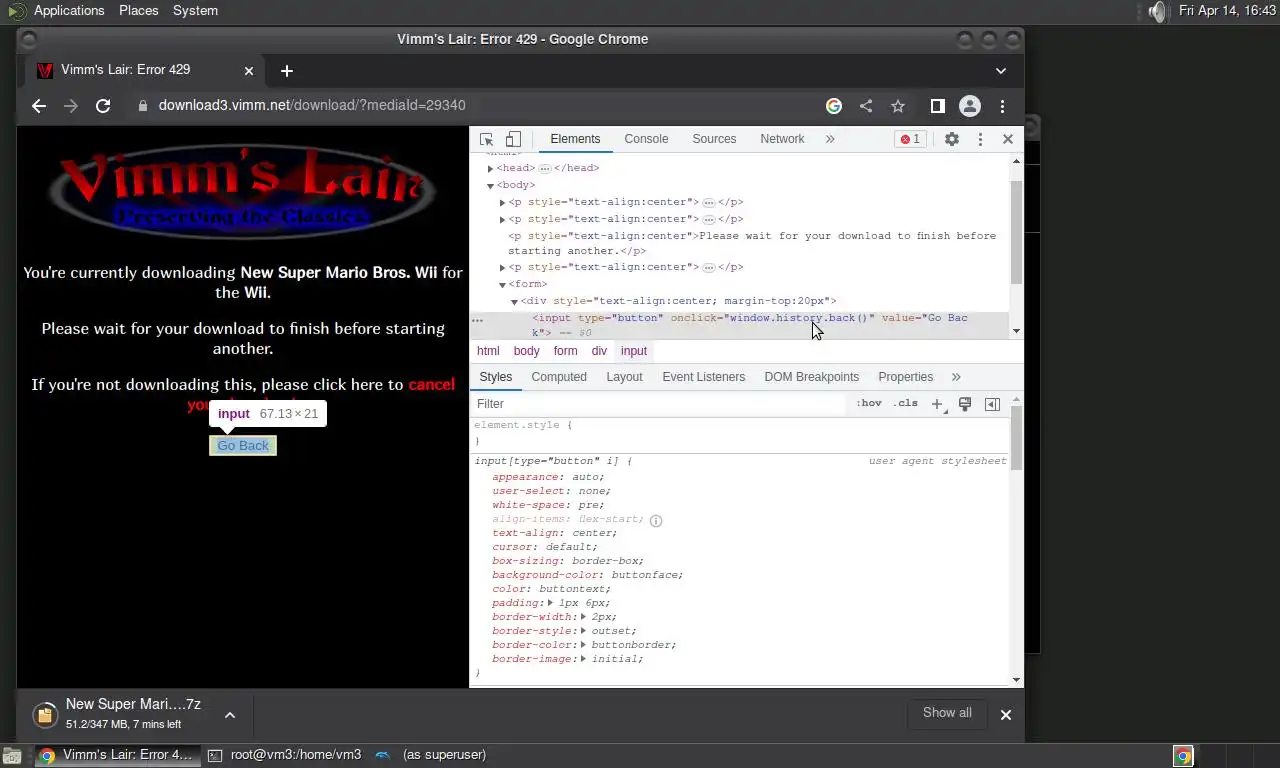Open the Network tab
1280x768 pixels.
(782, 139)
